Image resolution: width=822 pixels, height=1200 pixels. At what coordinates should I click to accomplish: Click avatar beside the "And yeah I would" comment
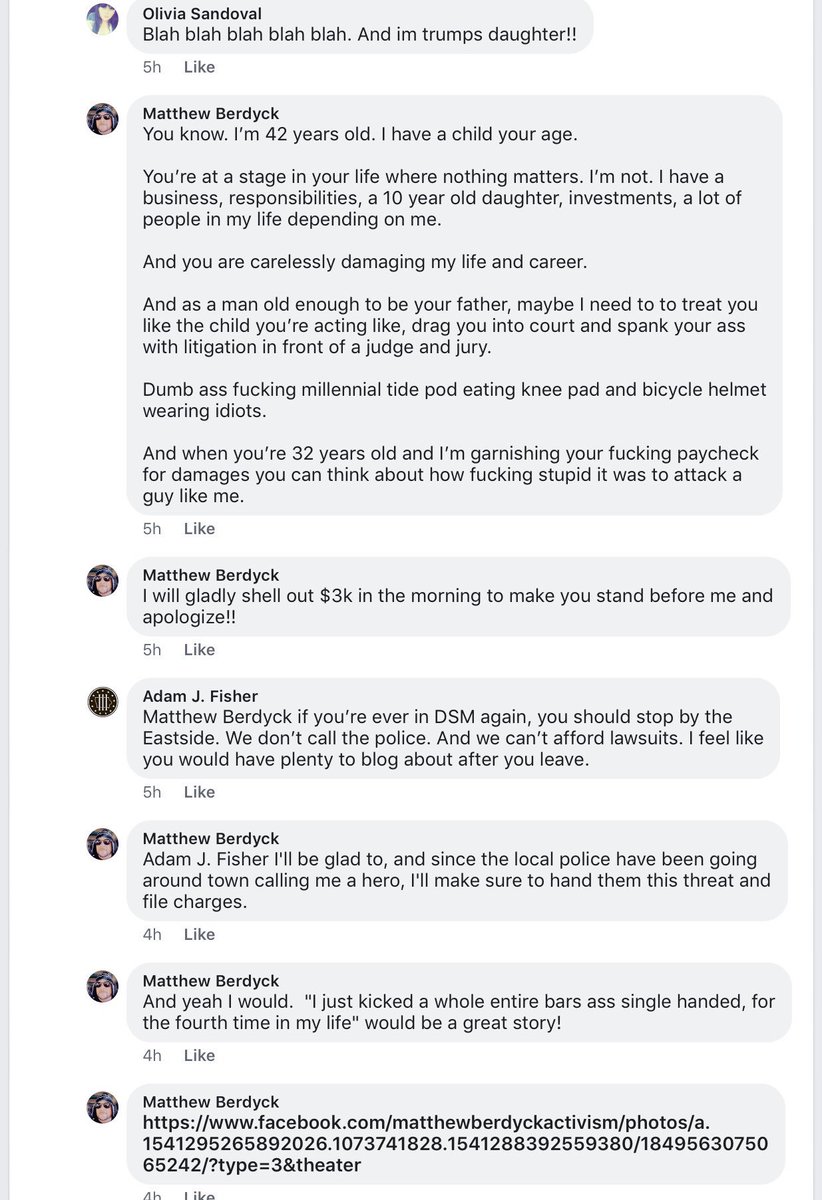[103, 986]
